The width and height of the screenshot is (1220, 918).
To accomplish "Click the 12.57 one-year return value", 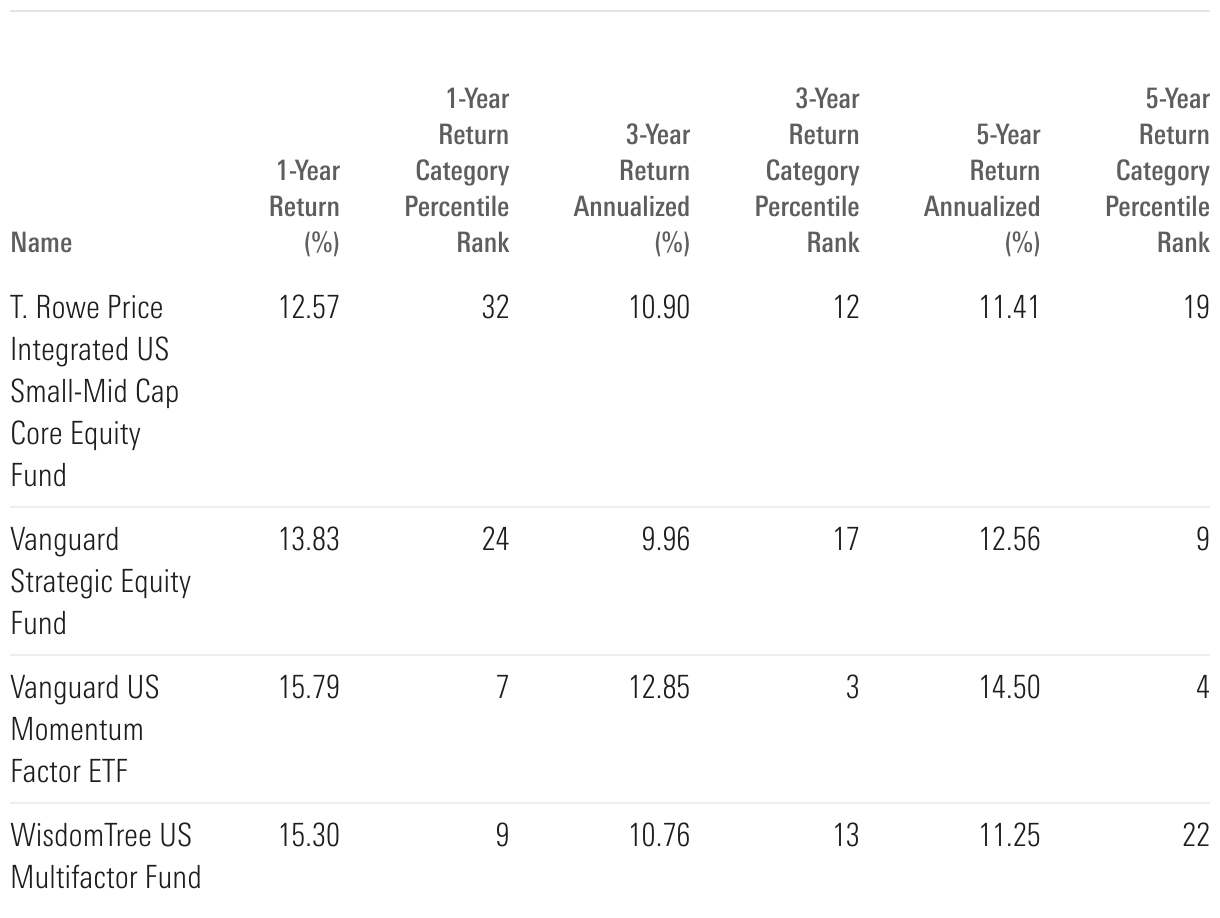I will pyautogui.click(x=309, y=307).
